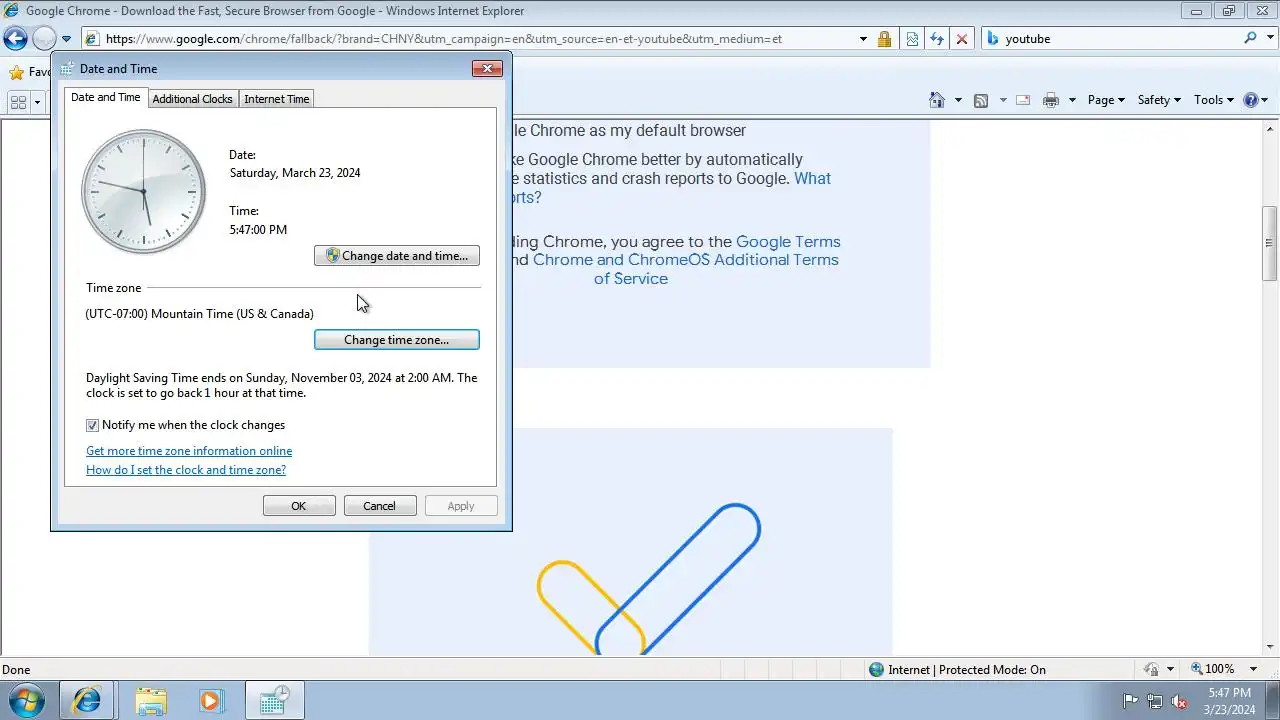Open the address bar autocomplete dropdown arrow
Viewport: 1280px width, 720px height.
tap(863, 39)
